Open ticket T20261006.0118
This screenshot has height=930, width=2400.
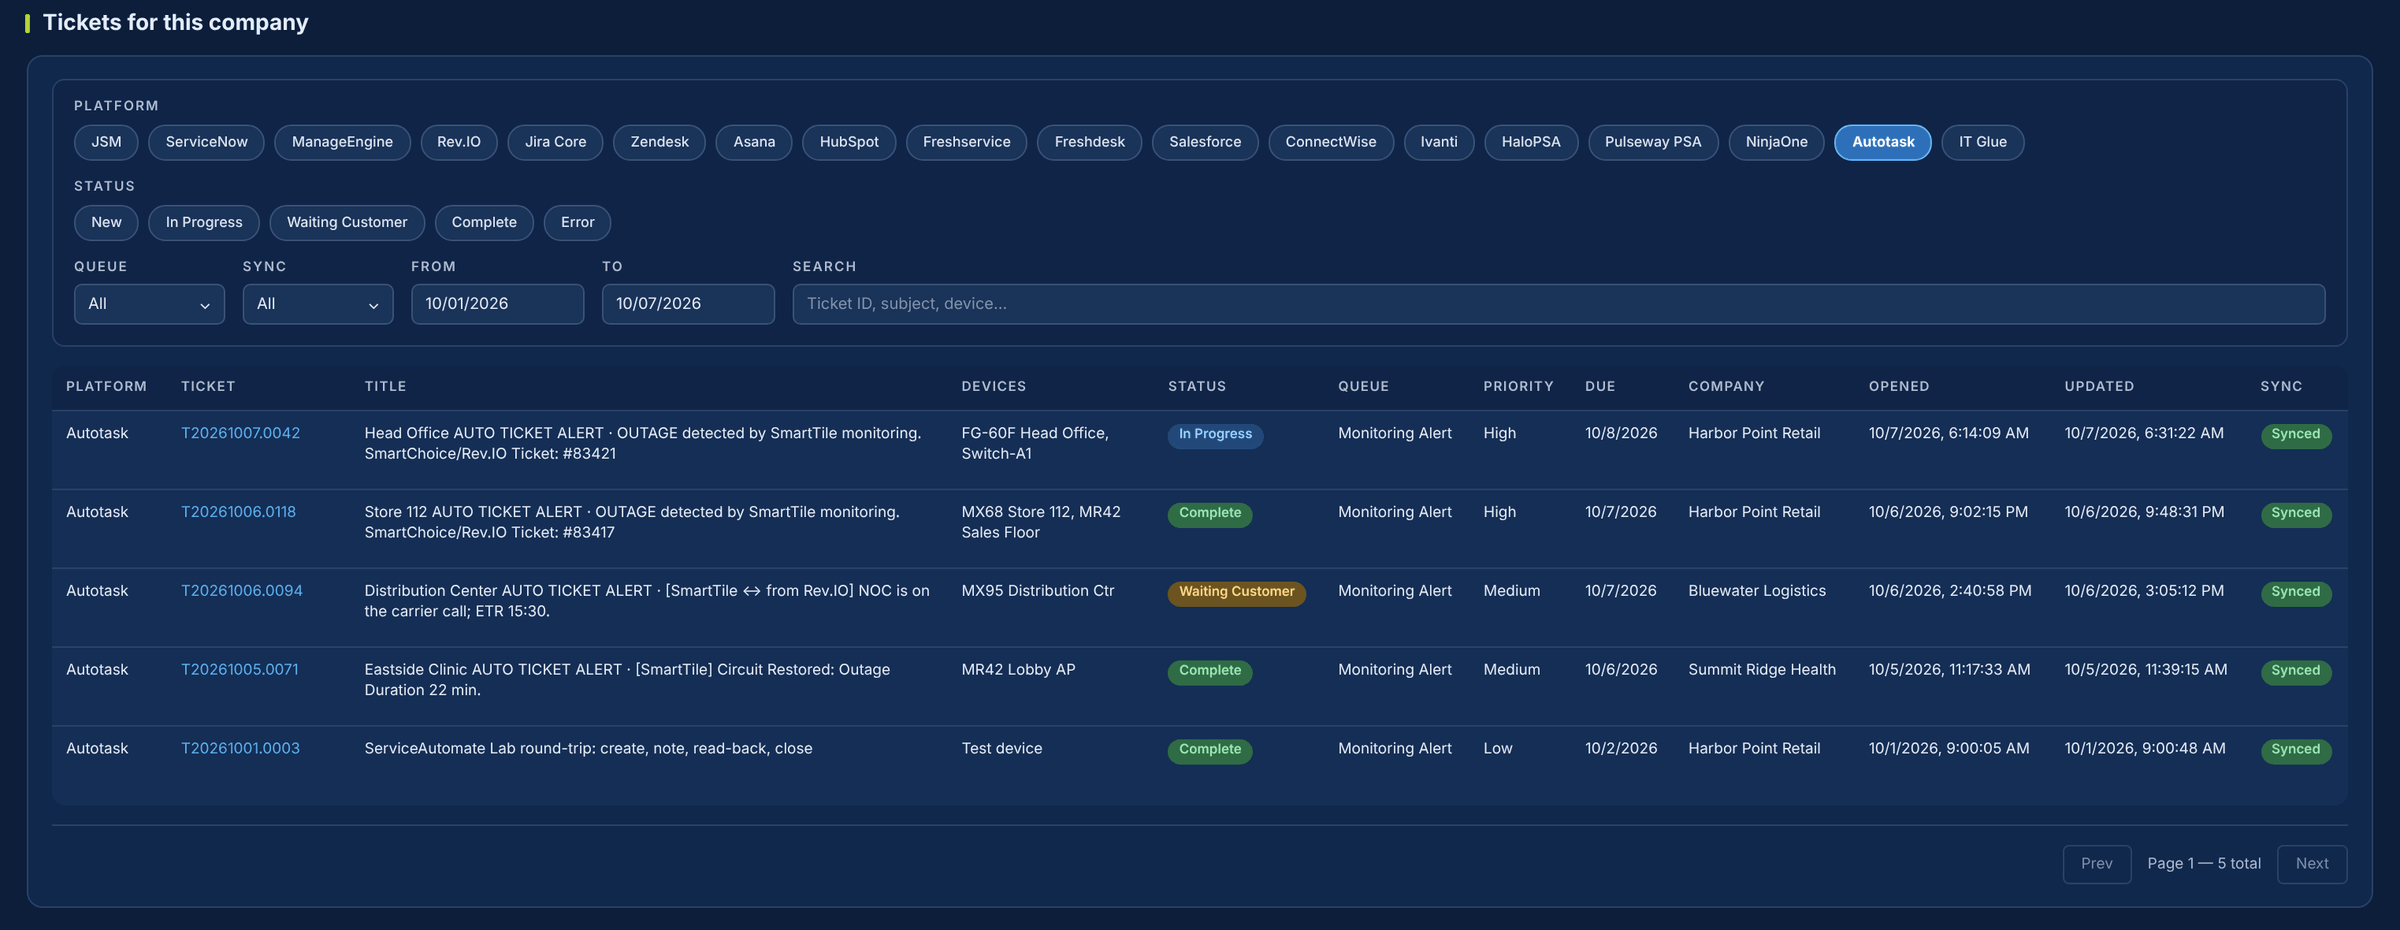click(238, 512)
